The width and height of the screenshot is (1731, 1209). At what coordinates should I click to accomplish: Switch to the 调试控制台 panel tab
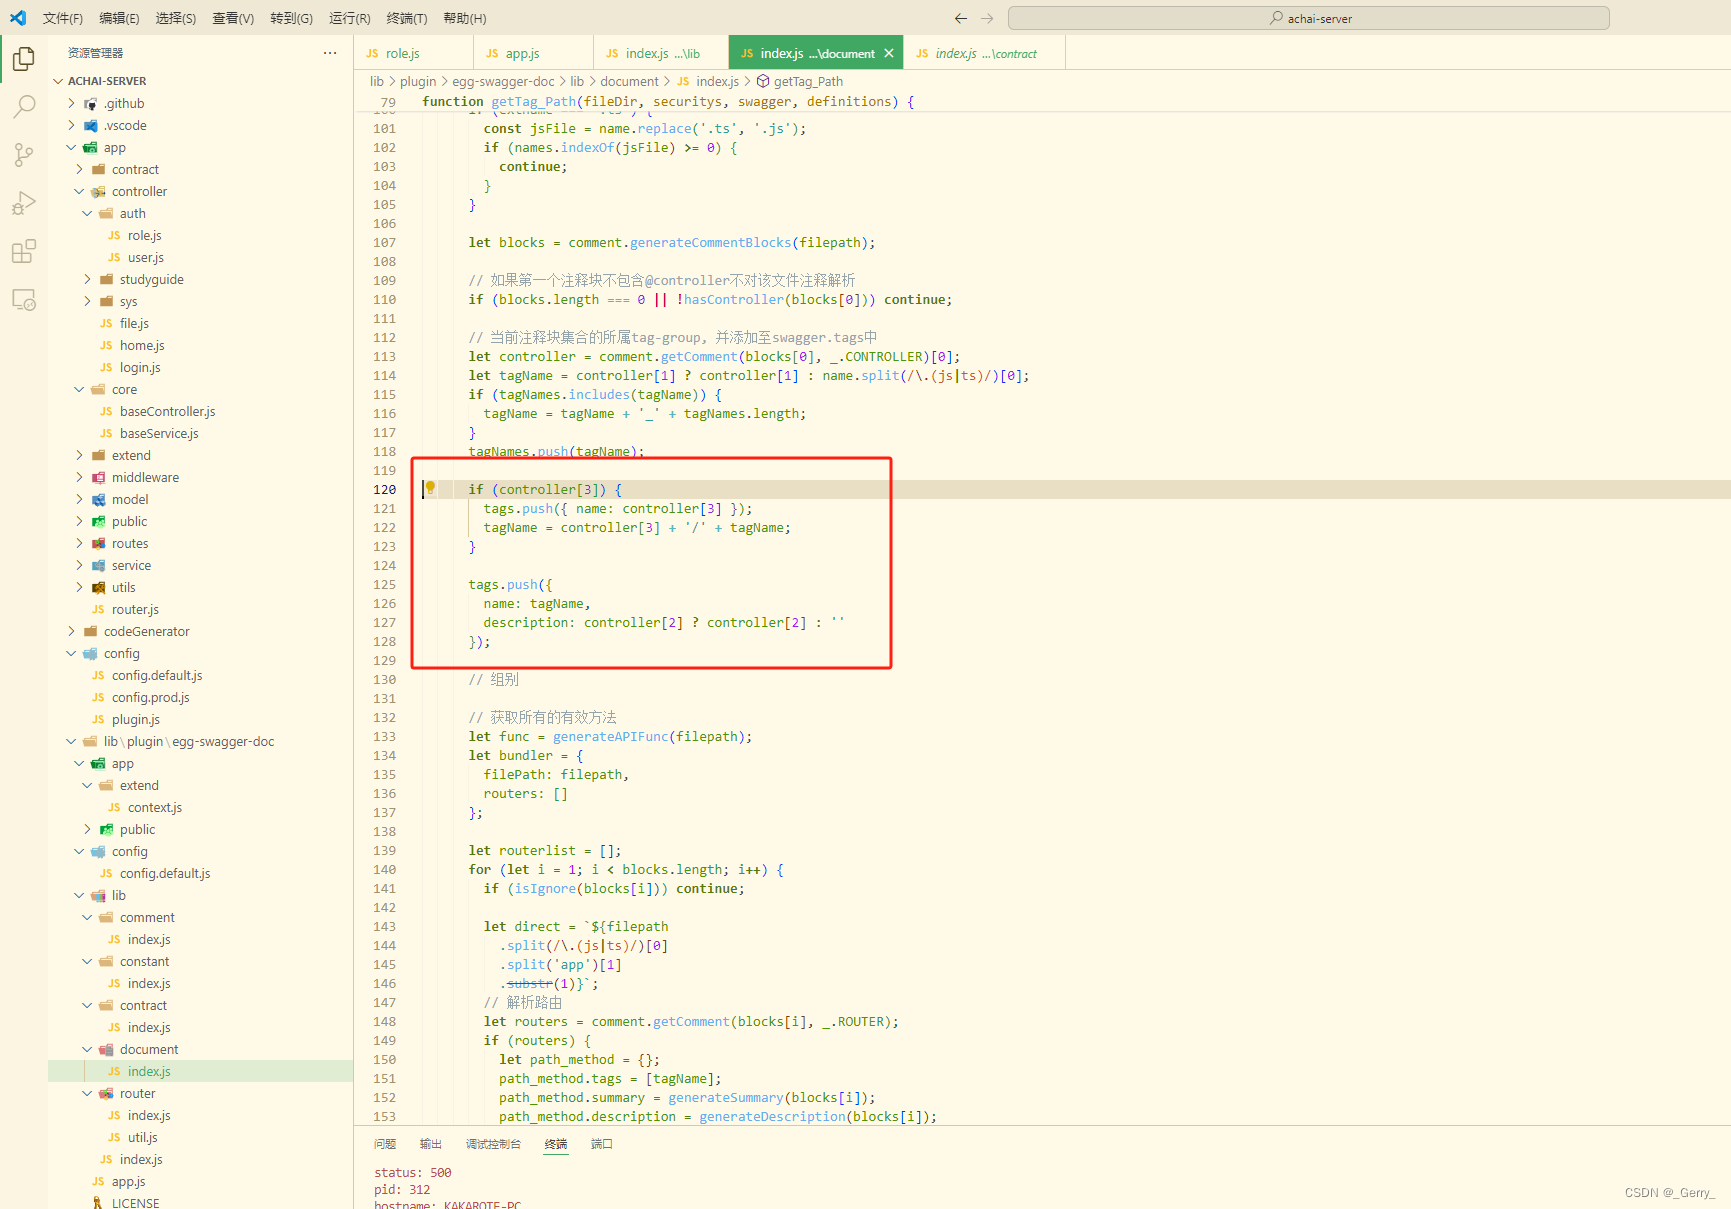pyautogui.click(x=493, y=1144)
